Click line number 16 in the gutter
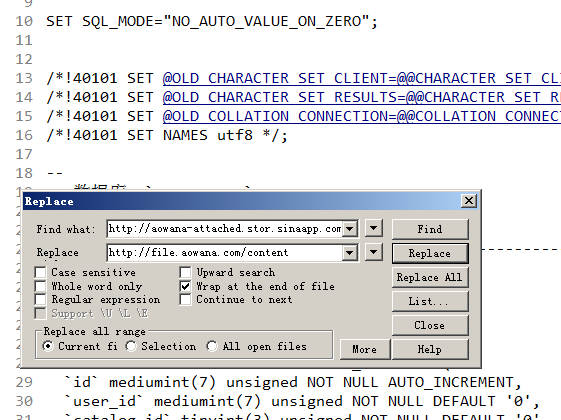The width and height of the screenshot is (561, 420). click(24, 135)
